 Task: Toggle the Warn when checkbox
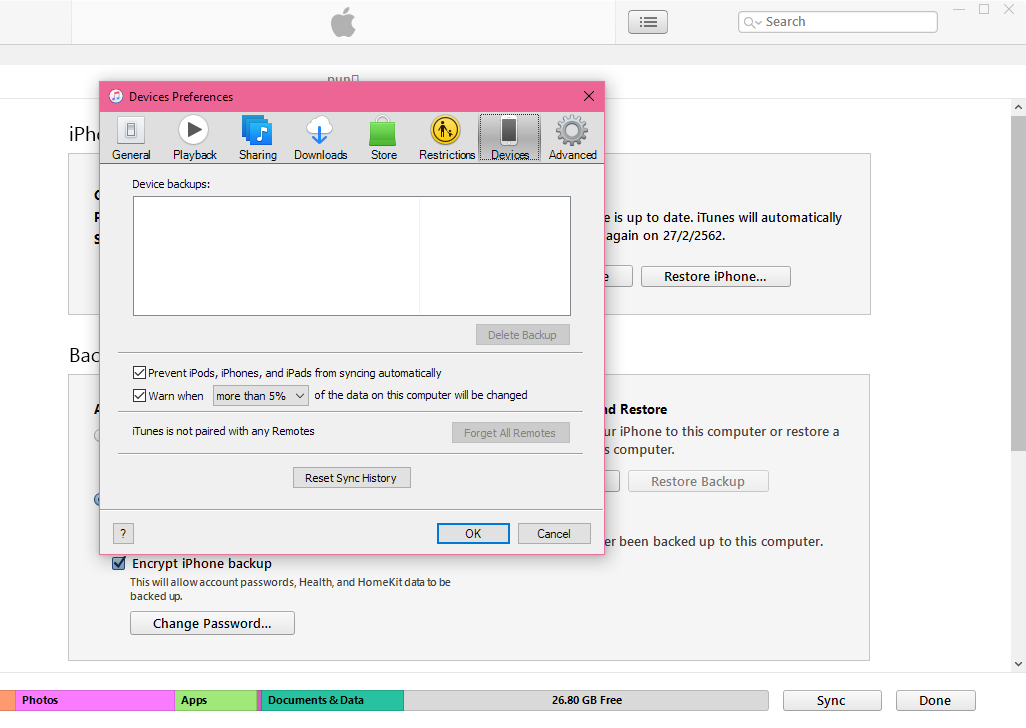point(139,396)
